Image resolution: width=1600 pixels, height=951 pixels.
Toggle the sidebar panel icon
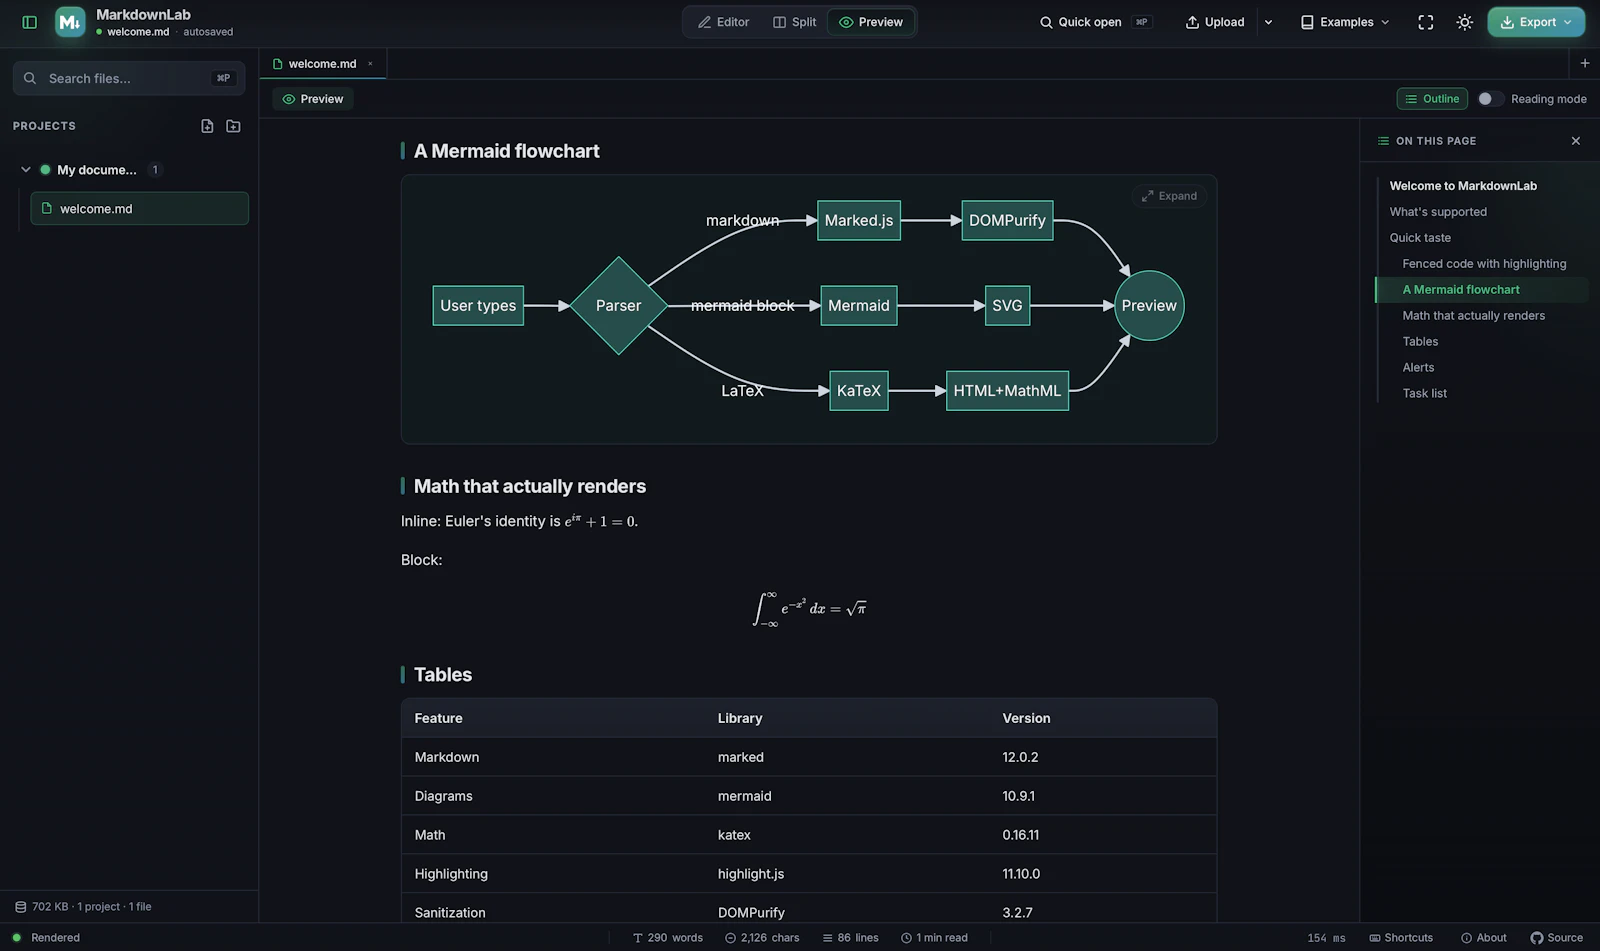(30, 22)
